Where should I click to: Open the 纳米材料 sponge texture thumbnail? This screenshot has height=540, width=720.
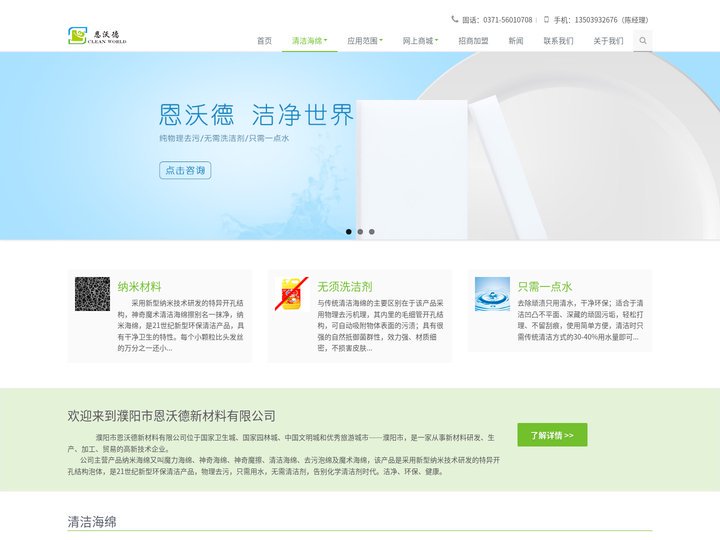92,294
